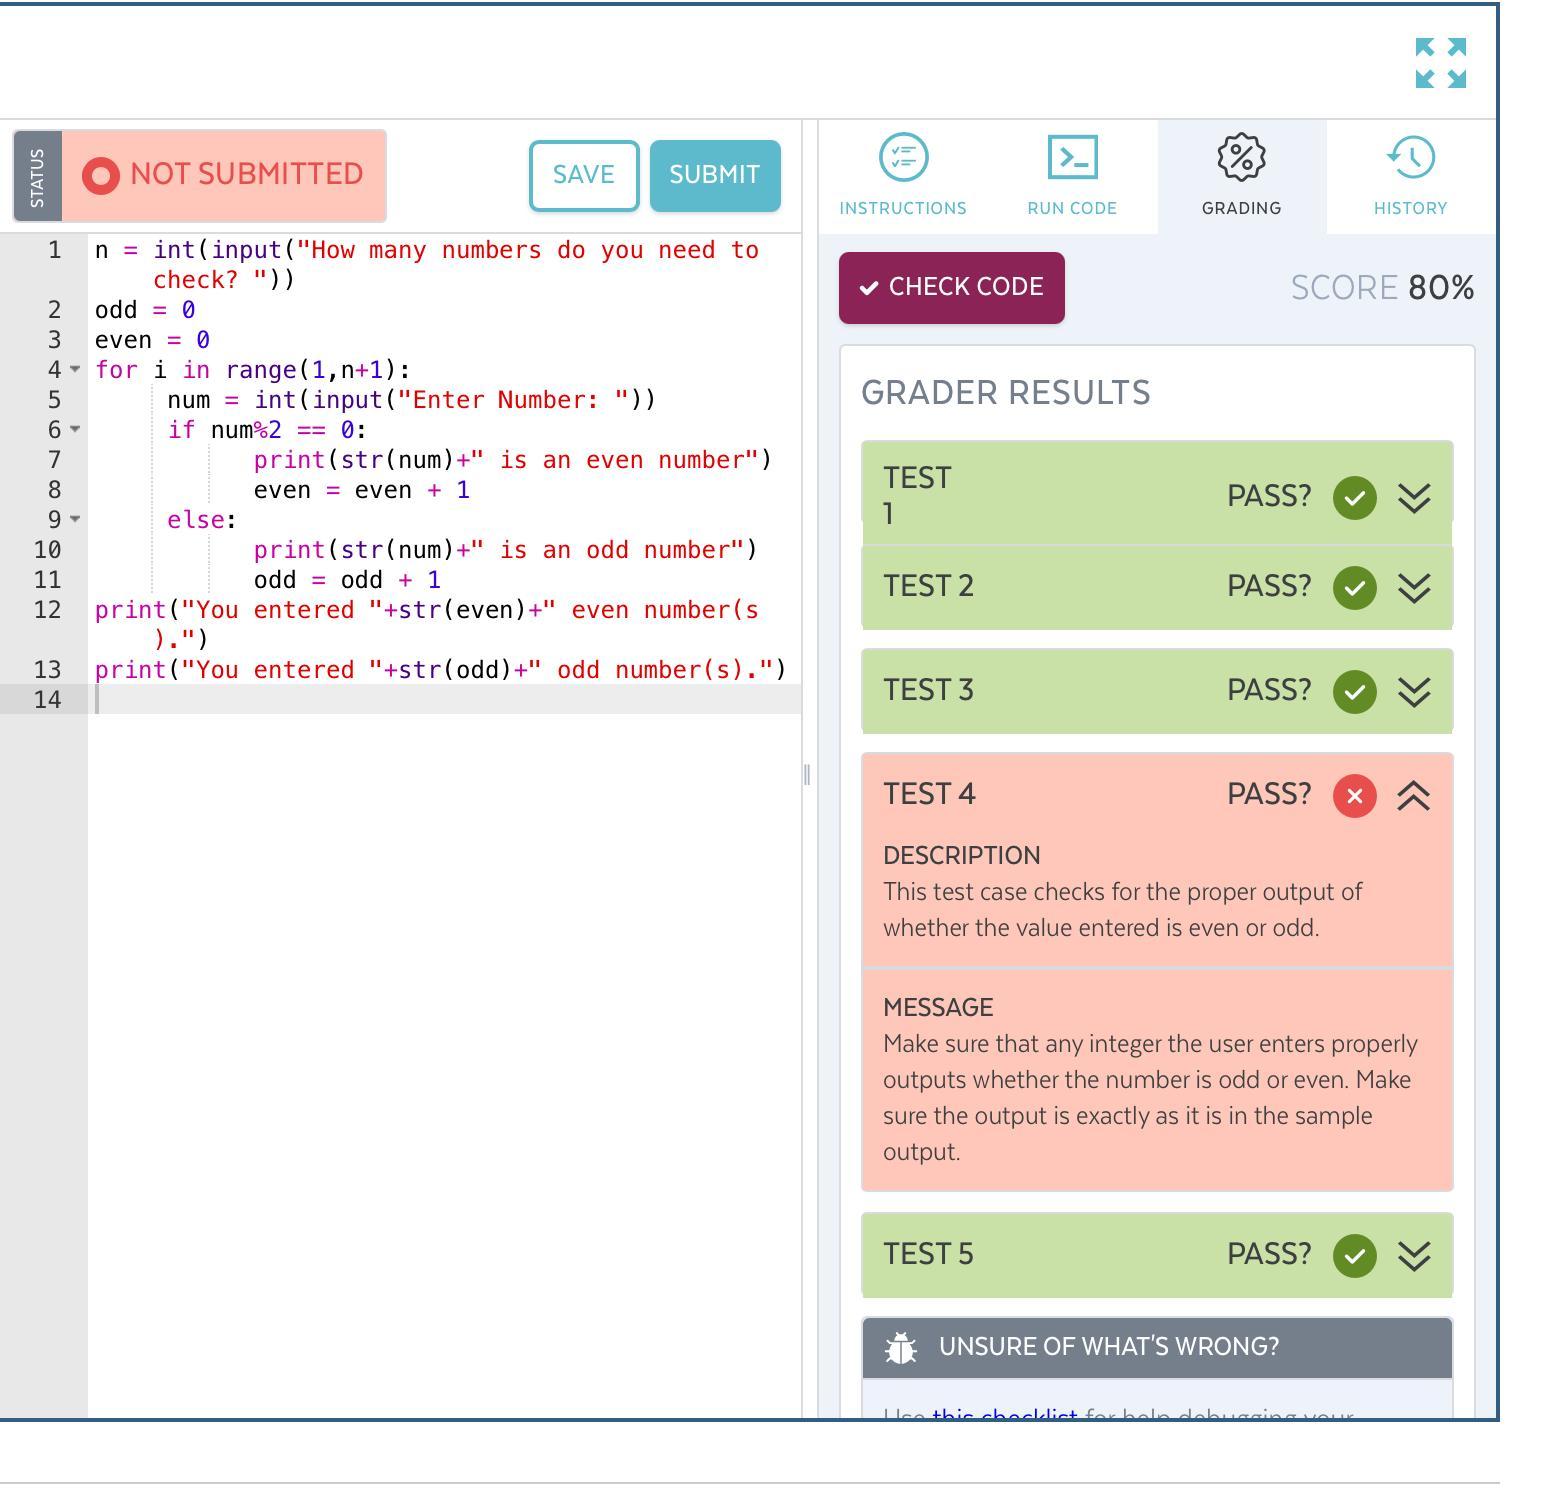Click the red X fail icon on Test 4

point(1354,796)
